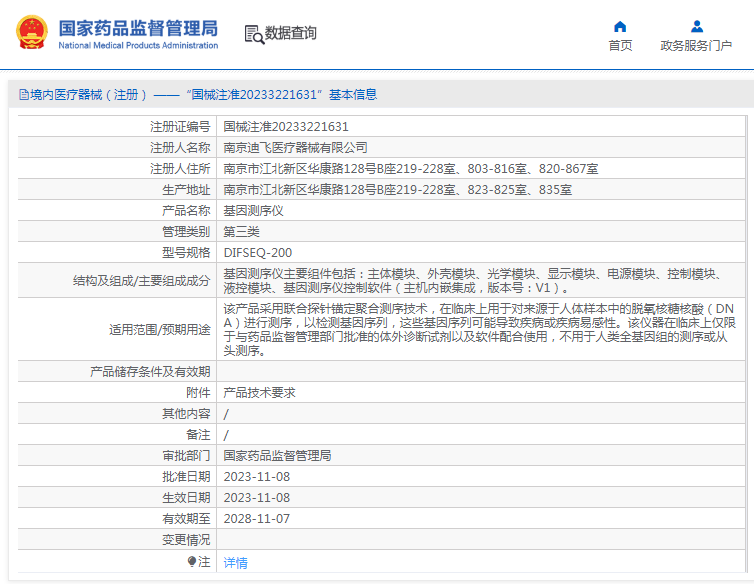Open the 政务服务门户 portal link
Screen dimensions: 754x584
pos(696,46)
